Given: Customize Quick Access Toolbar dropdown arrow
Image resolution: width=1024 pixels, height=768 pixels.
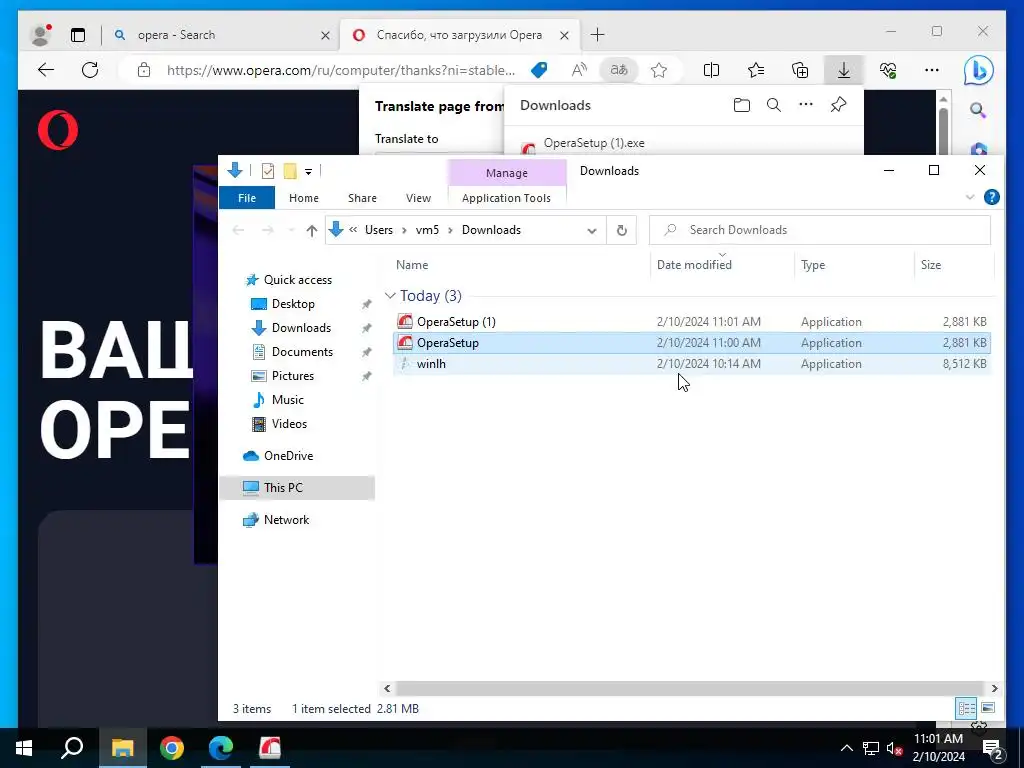Looking at the screenshot, I should point(308,172).
